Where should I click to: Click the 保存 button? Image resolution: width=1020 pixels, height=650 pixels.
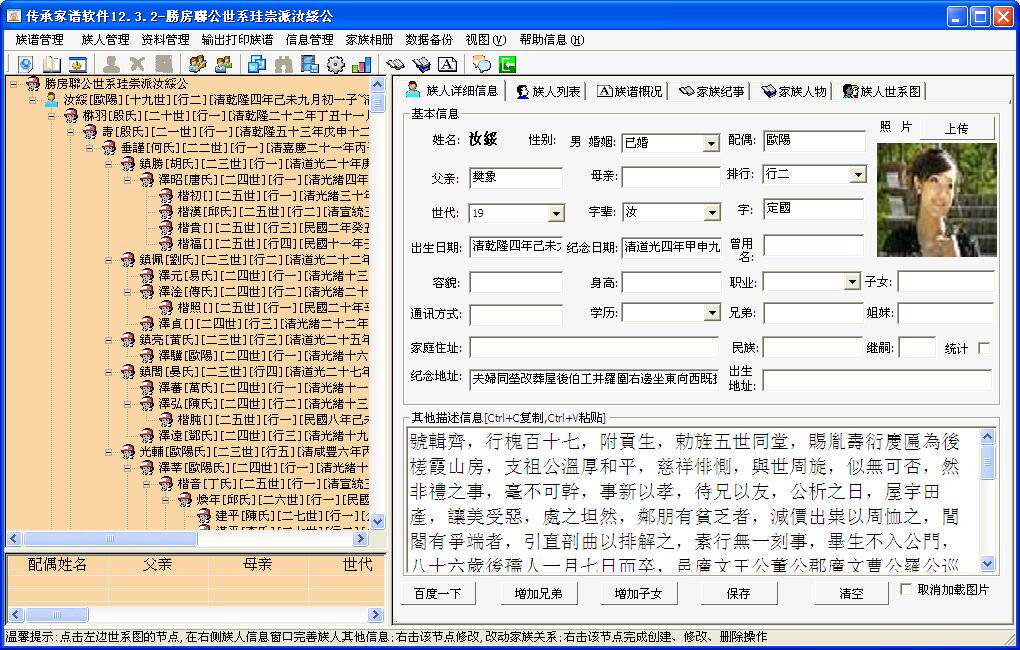[738, 593]
